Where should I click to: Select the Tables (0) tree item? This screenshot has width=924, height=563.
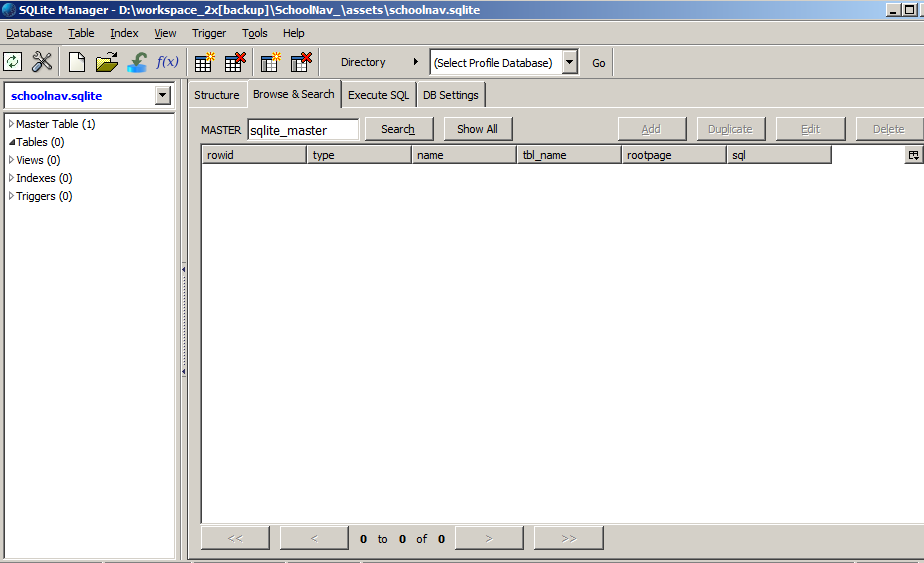coord(40,142)
